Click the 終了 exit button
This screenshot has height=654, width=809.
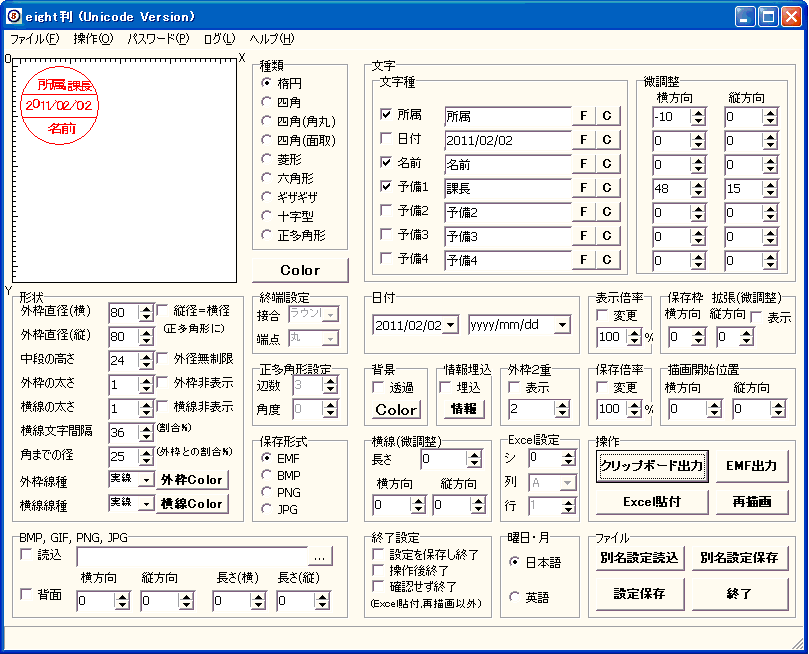coord(739,594)
